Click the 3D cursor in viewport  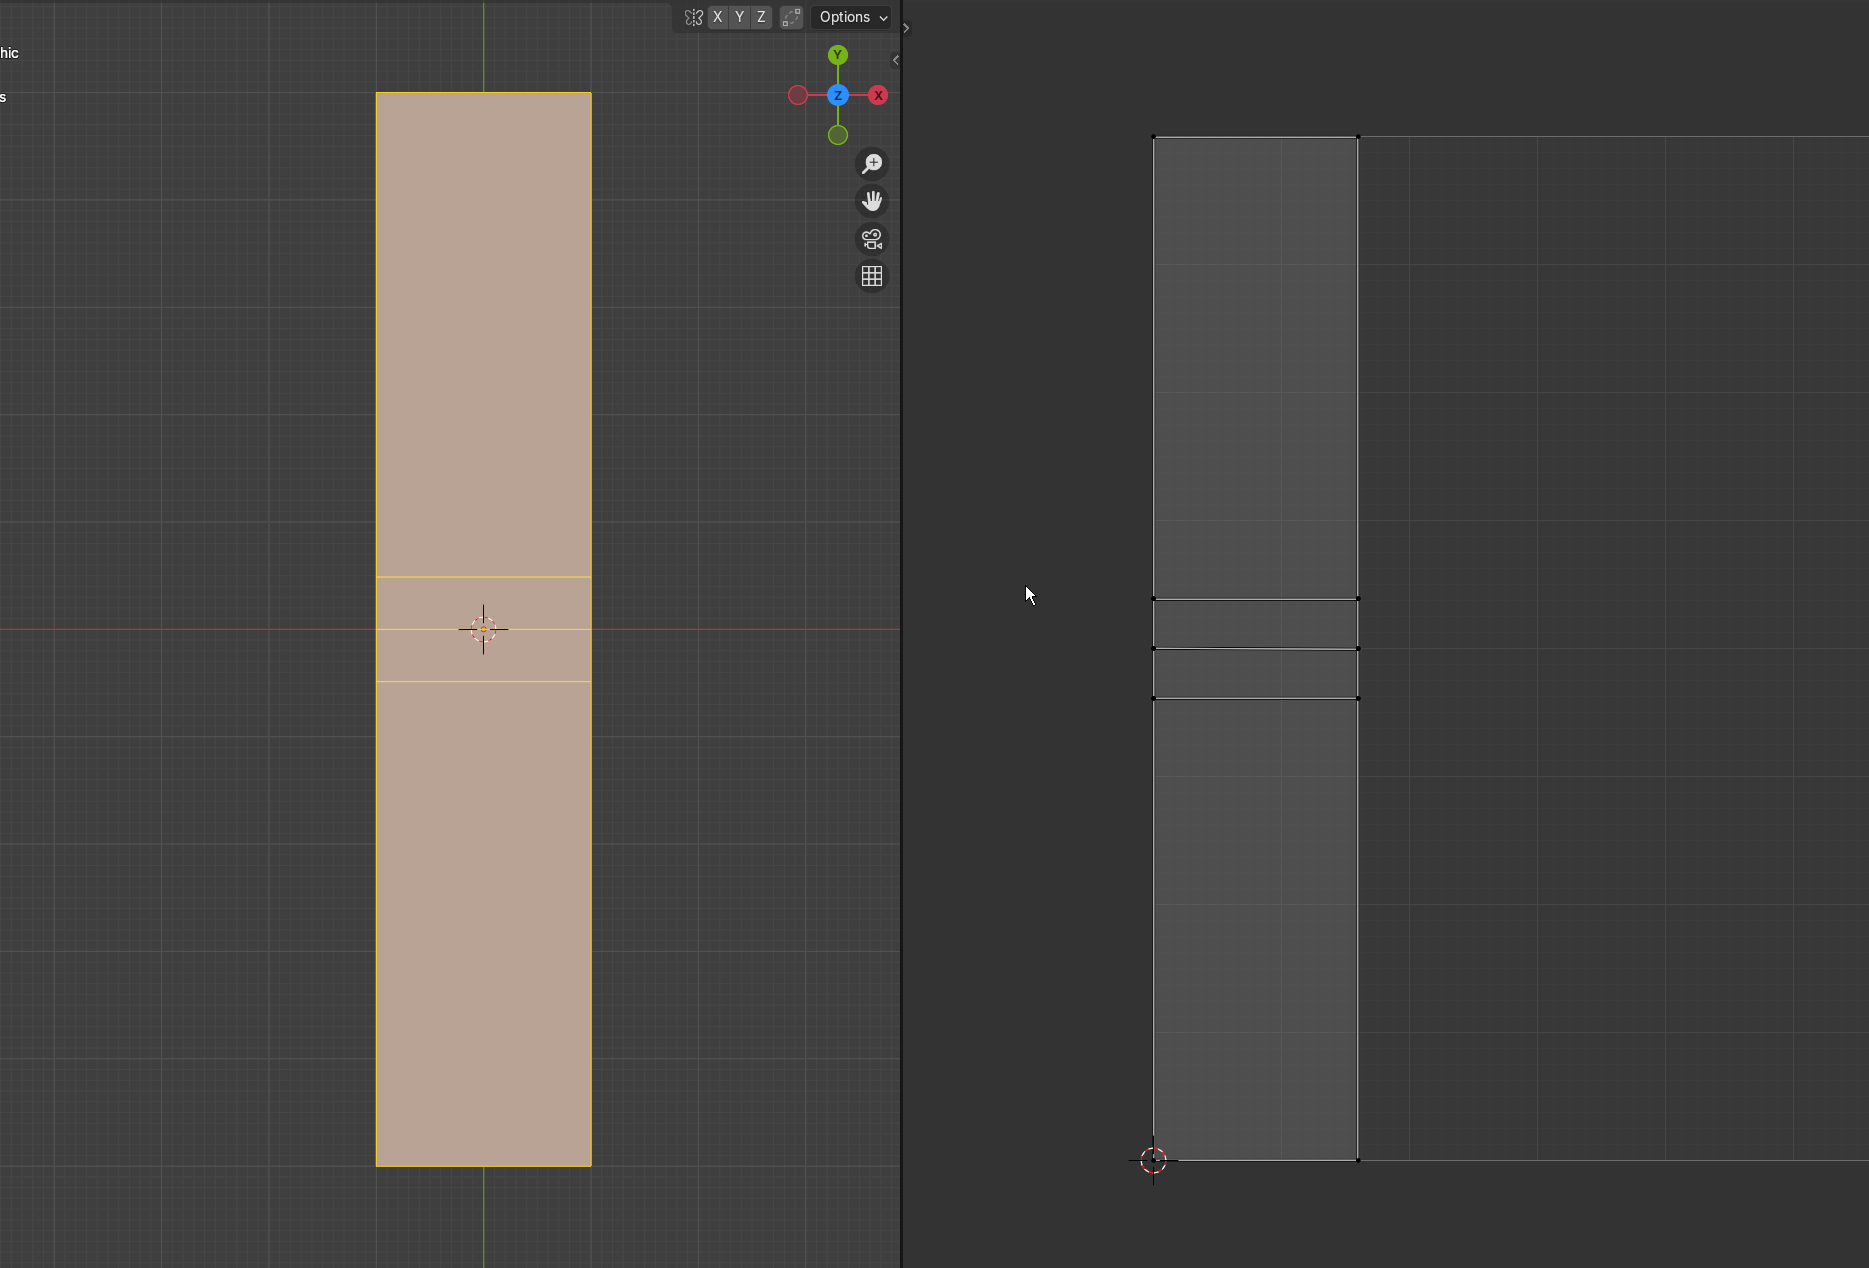click(x=483, y=629)
